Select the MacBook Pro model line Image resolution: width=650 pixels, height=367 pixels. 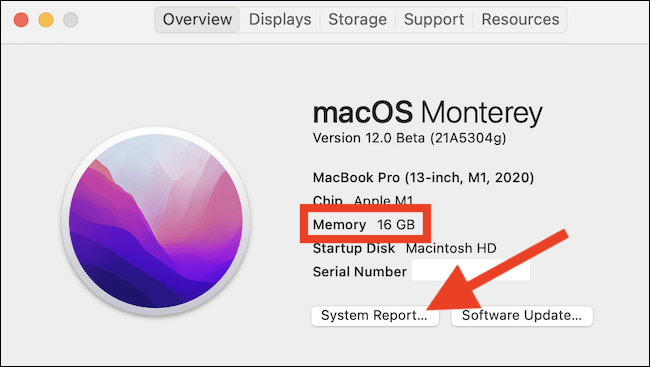423,178
